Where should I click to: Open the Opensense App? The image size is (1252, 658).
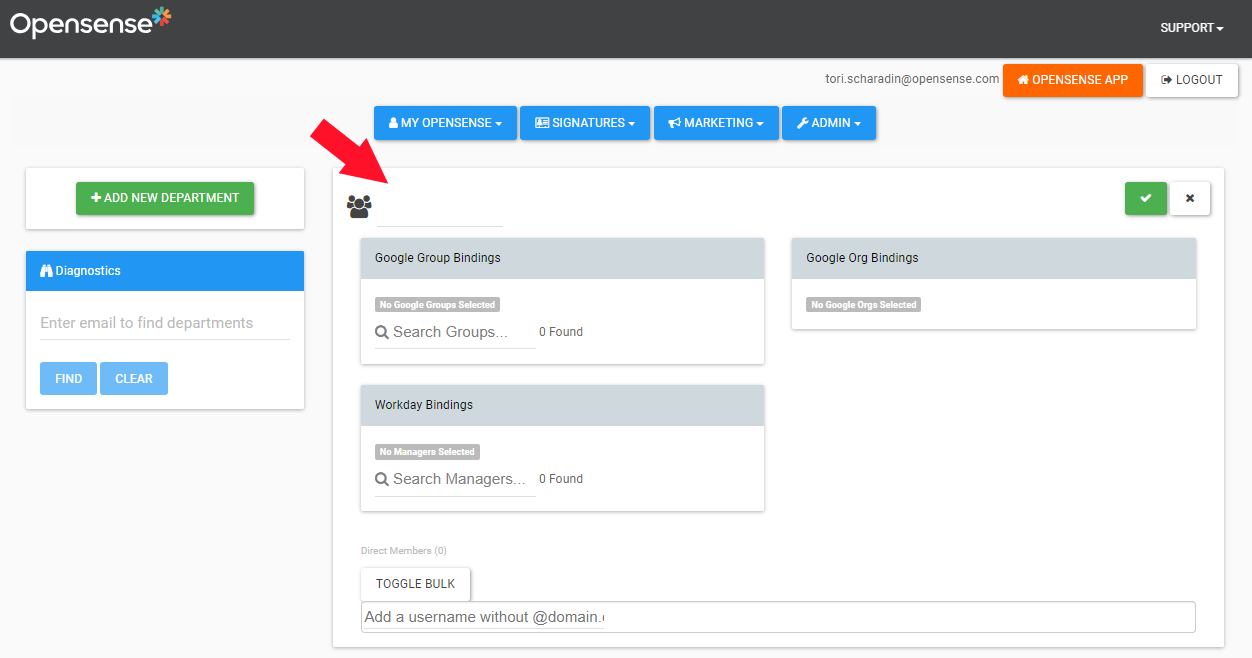(1073, 80)
